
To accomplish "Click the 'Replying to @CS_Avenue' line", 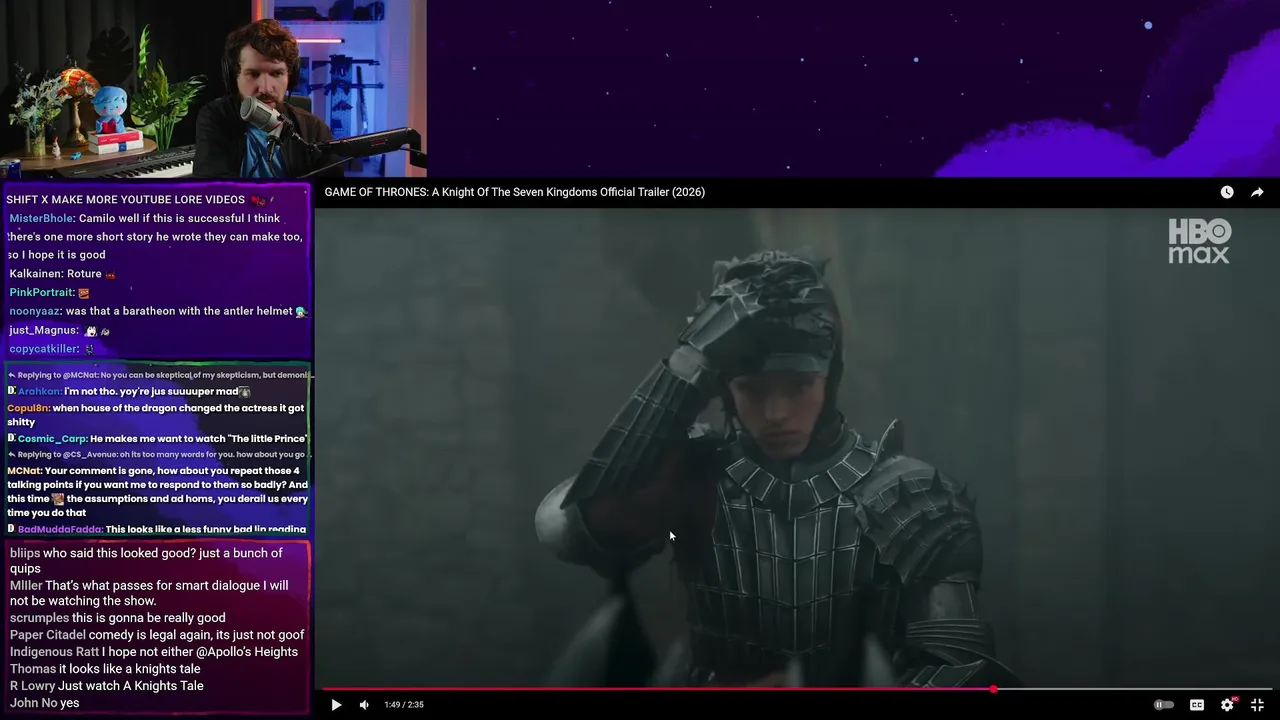I will [x=157, y=454].
